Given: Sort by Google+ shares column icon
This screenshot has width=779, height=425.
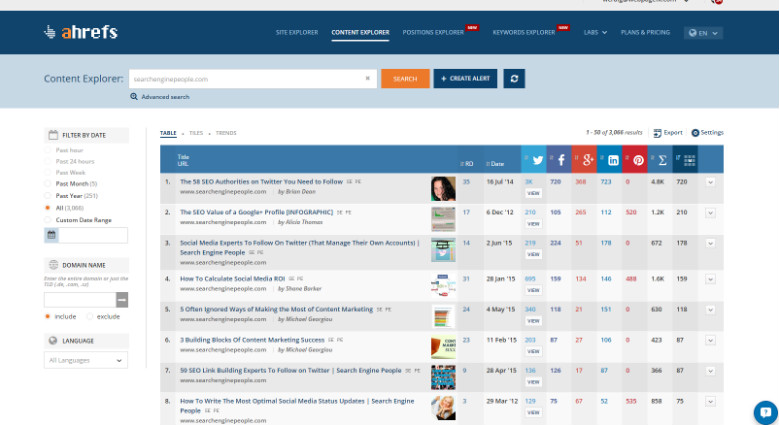Looking at the screenshot, I should [x=586, y=160].
